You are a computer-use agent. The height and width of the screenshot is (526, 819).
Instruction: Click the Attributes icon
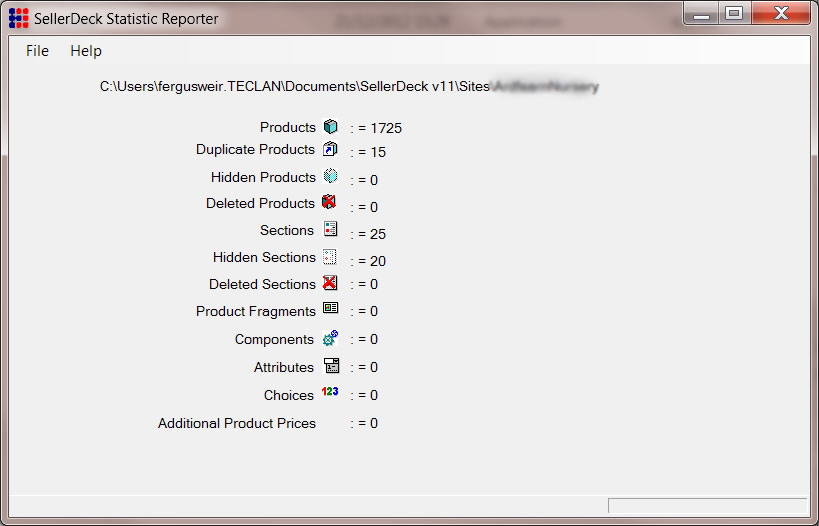pyautogui.click(x=330, y=366)
